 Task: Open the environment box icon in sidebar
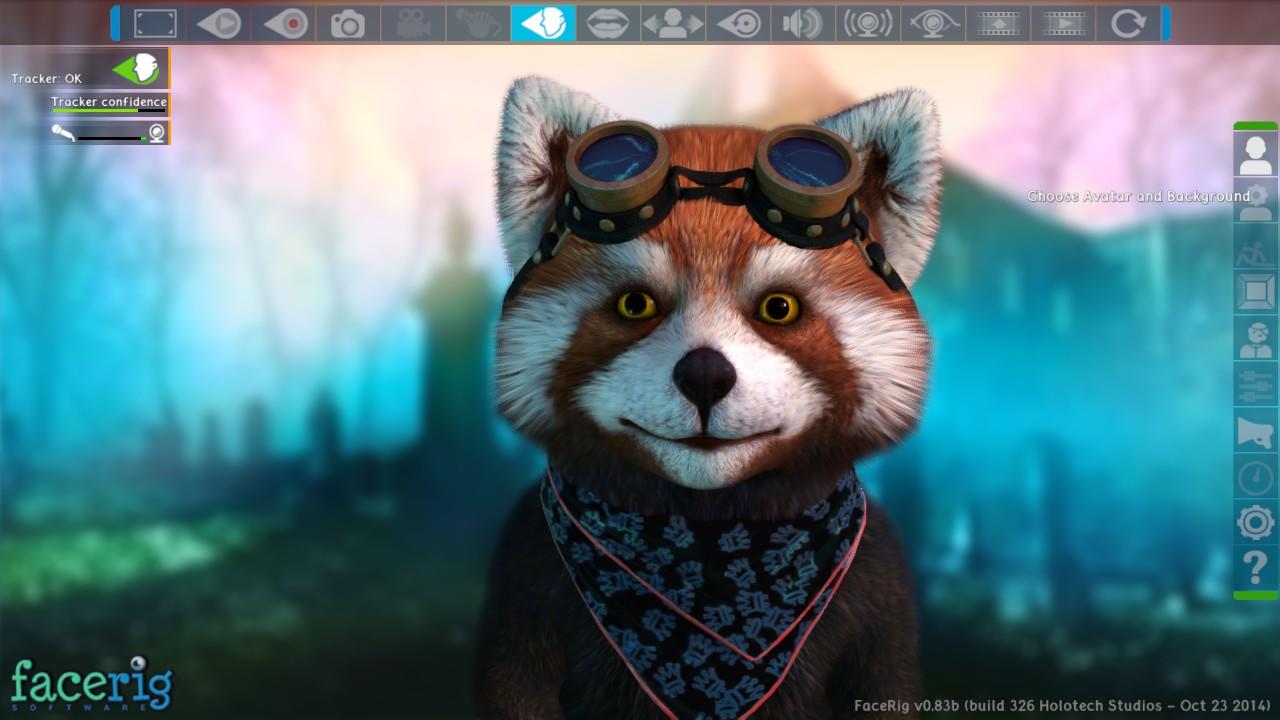pos(1255,293)
